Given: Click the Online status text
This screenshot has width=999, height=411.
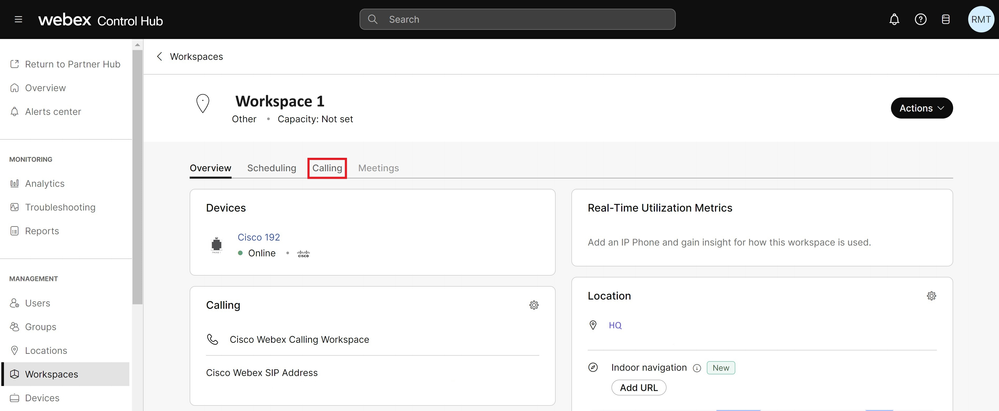Looking at the screenshot, I should [x=262, y=254].
